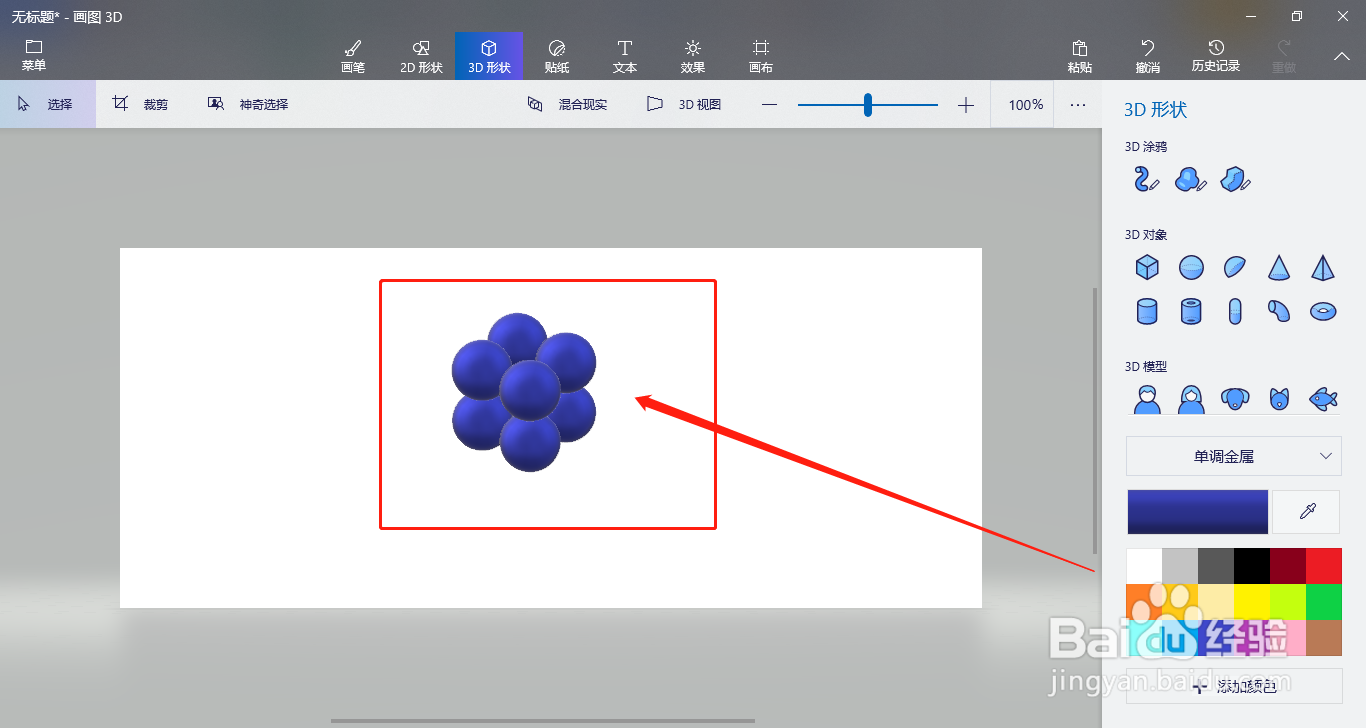Image resolution: width=1366 pixels, height=728 pixels.
Task: Choose the black color swatch
Action: coord(1252,566)
